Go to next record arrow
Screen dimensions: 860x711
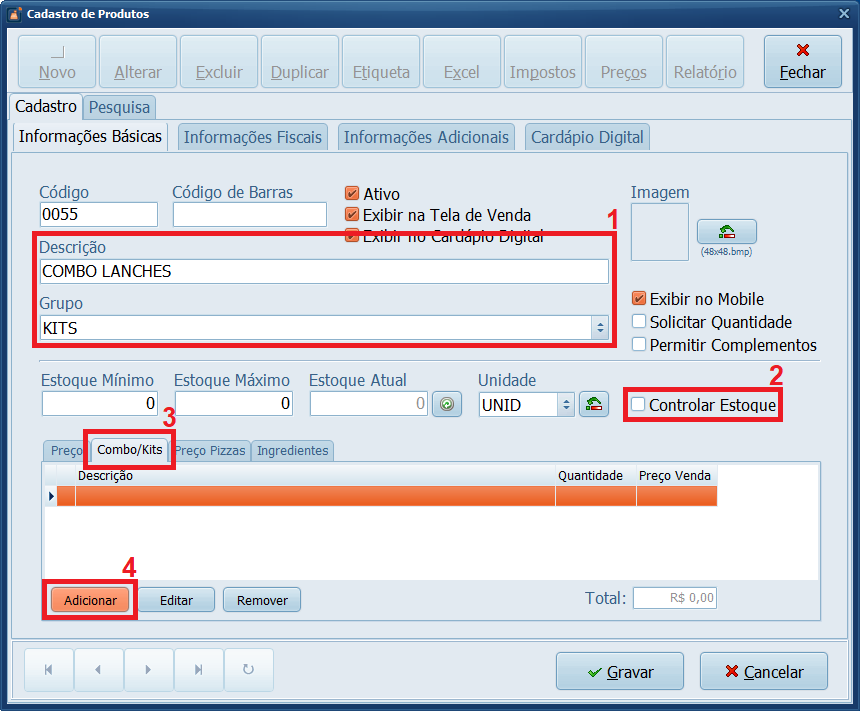point(148,671)
